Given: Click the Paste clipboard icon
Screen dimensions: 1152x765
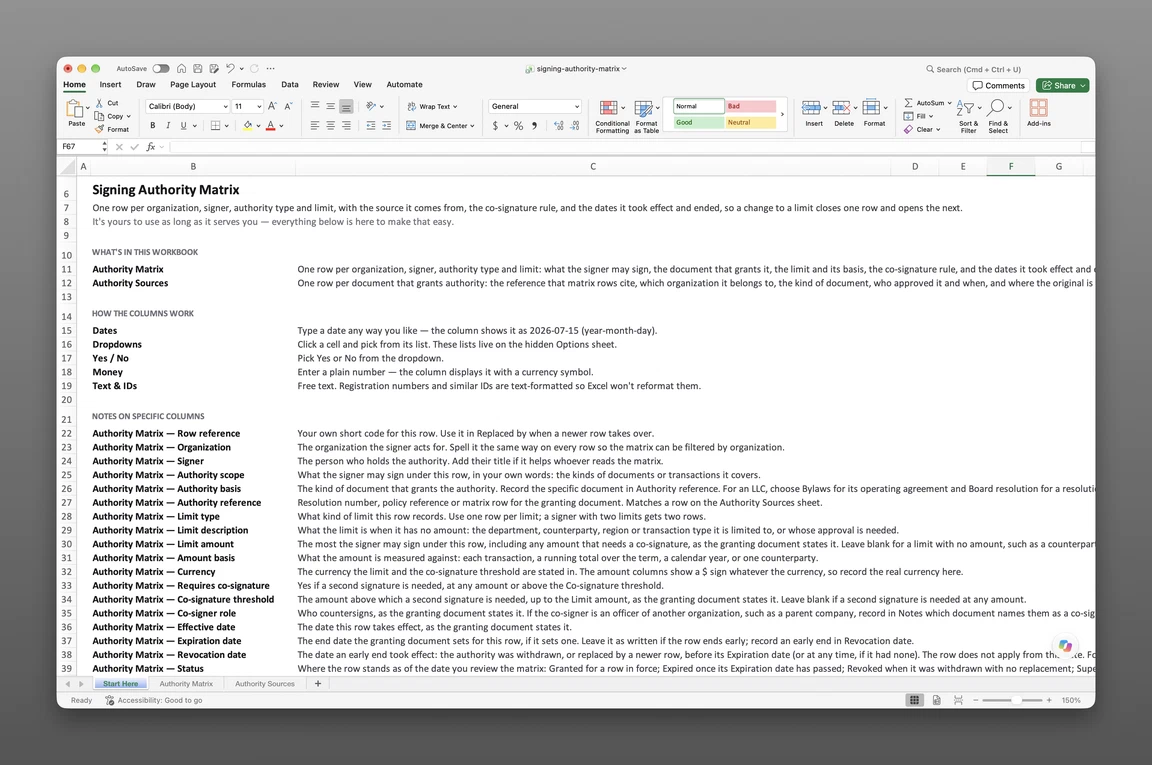Looking at the screenshot, I should [75, 109].
